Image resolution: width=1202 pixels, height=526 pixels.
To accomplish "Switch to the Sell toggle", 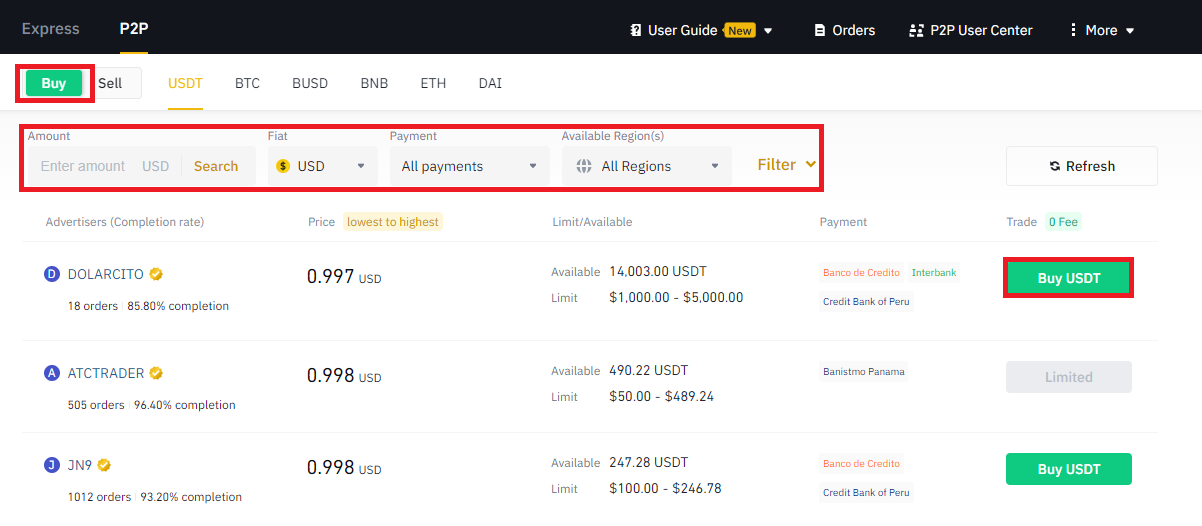I will (x=110, y=83).
